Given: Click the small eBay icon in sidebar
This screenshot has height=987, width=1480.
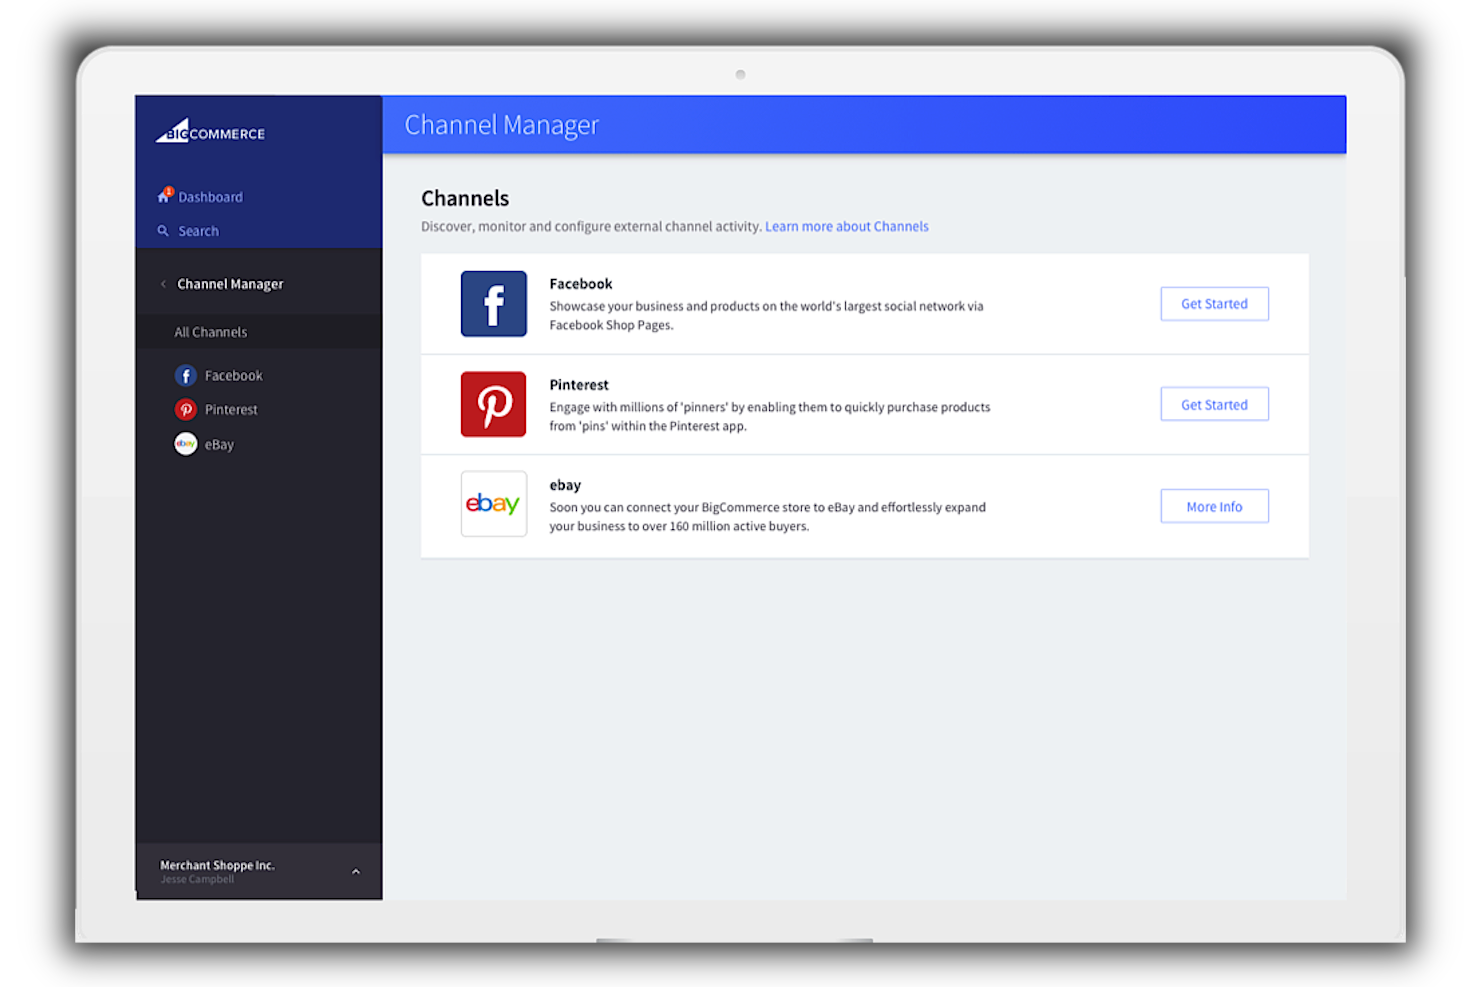Looking at the screenshot, I should [x=186, y=444].
